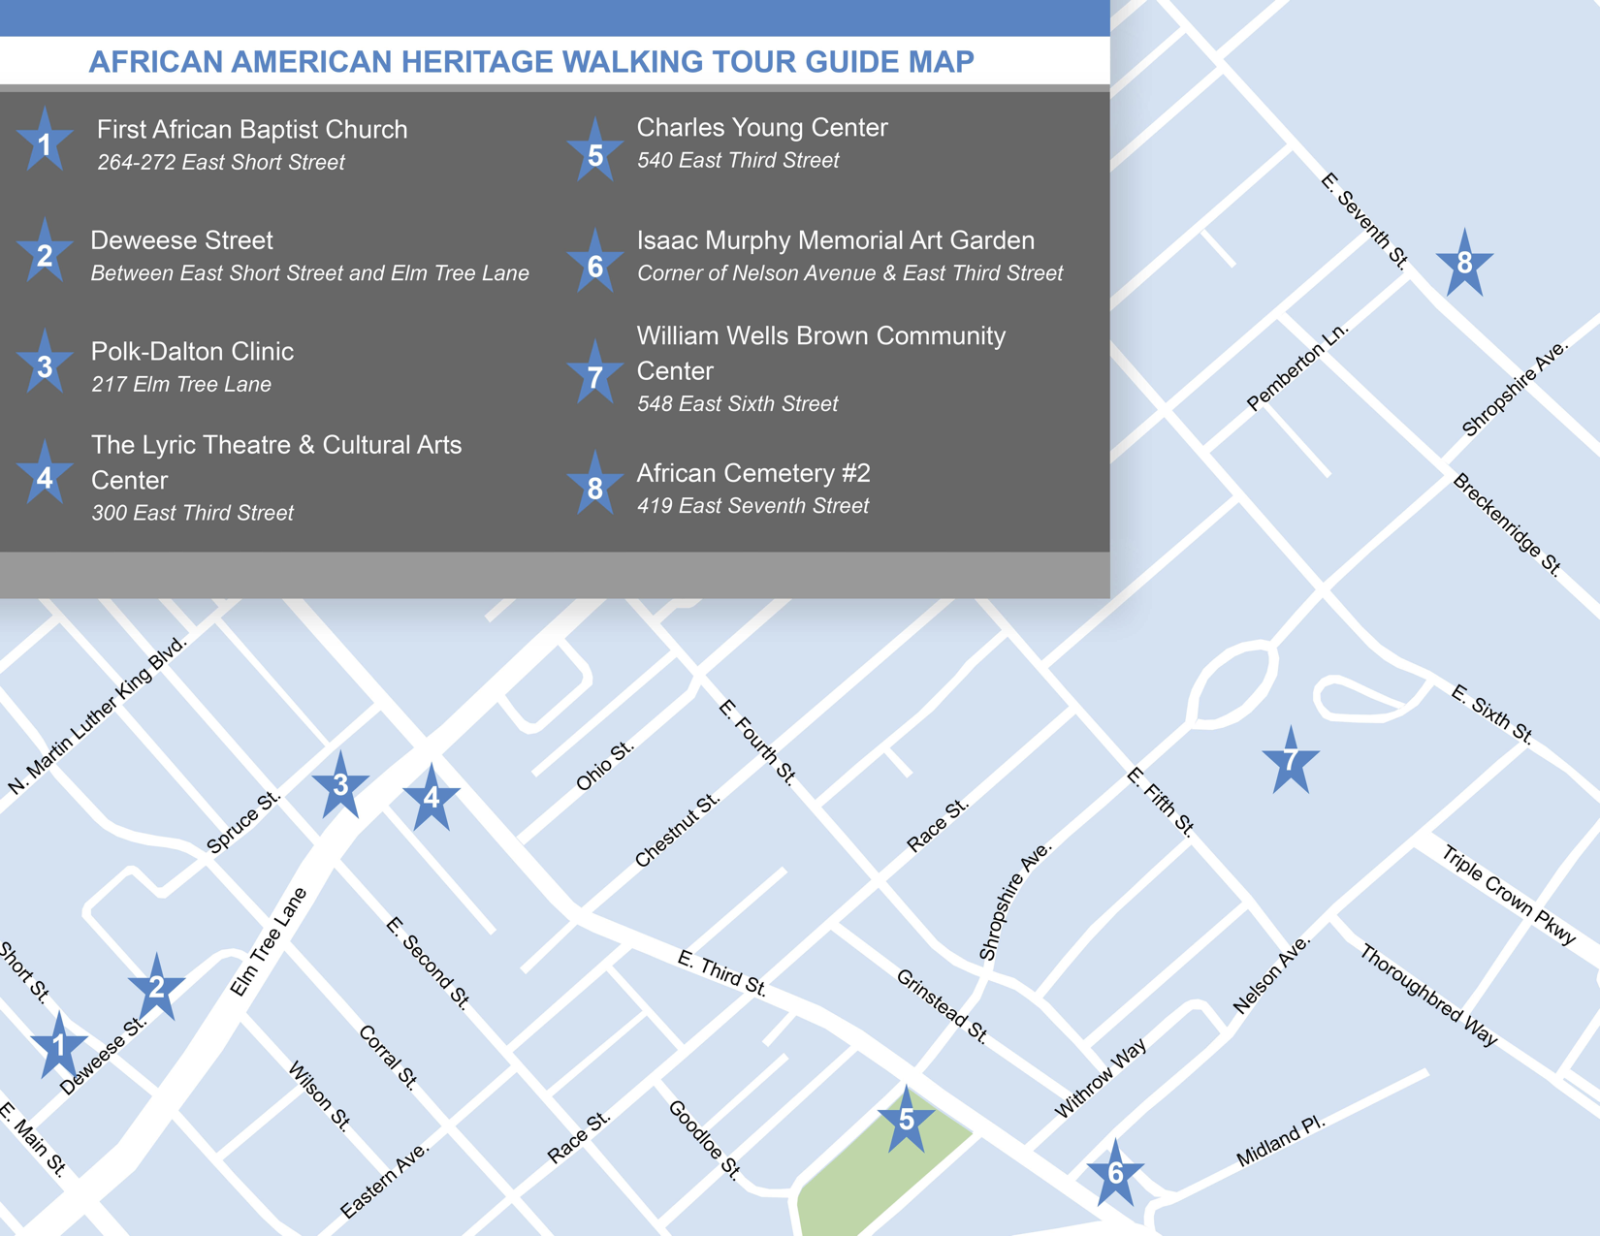Click 'The Lyric Theatre & Cultural Arts' entry
This screenshot has width=1600, height=1236.
click(276, 445)
